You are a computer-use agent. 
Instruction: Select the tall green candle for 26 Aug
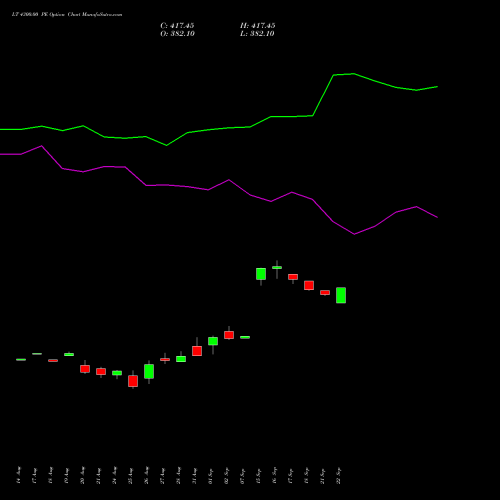[149, 371]
